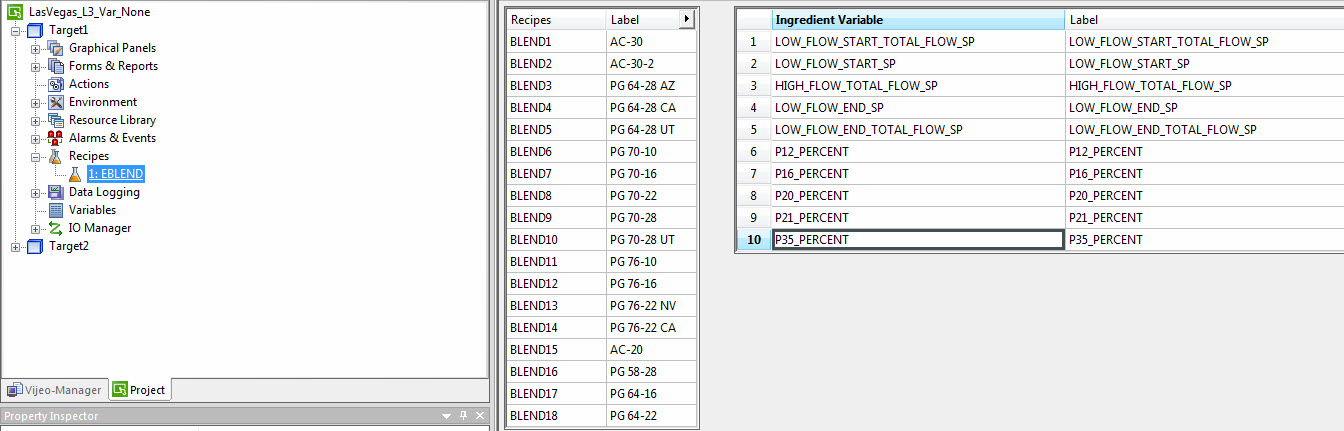Select row header 5 in ingredient table
The image size is (1344, 431).
(x=753, y=130)
